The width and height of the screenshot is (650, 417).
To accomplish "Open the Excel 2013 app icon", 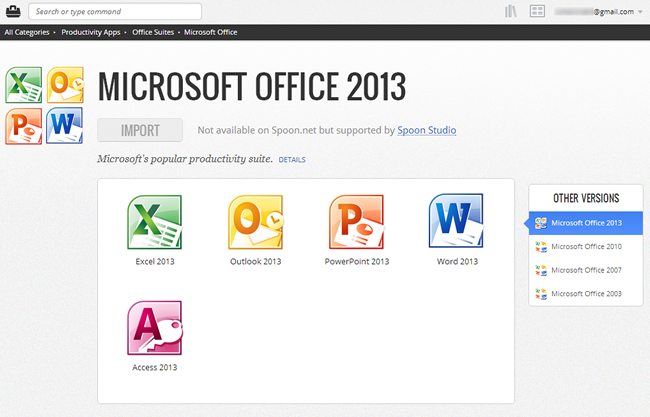I will (x=154, y=222).
